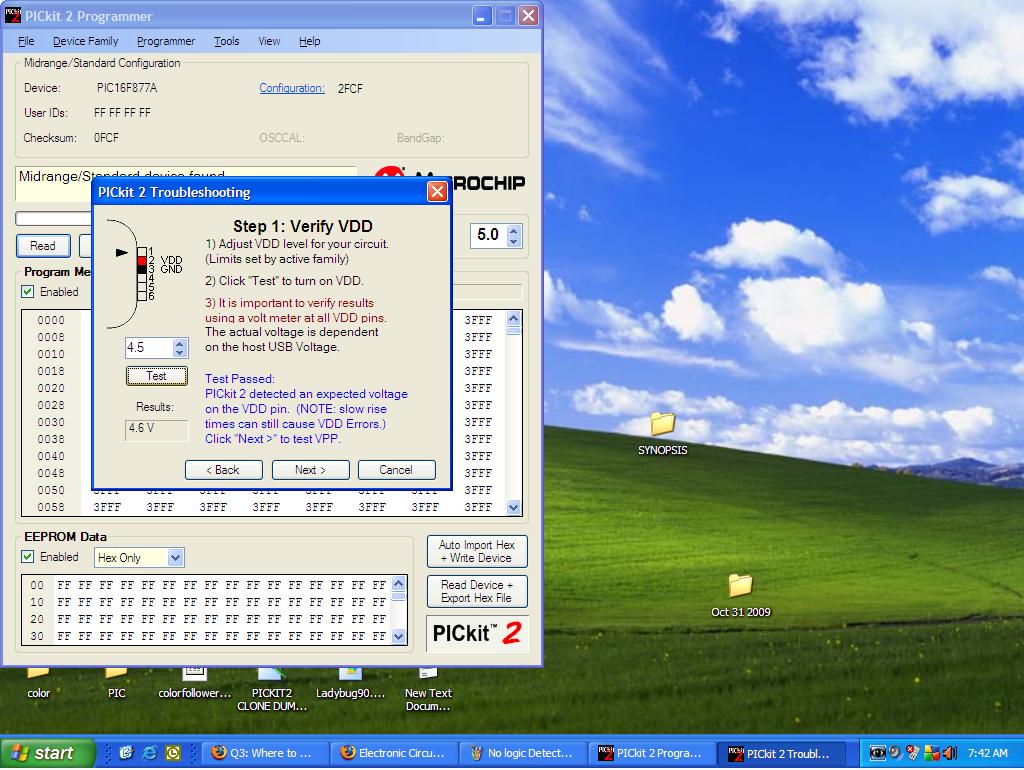This screenshot has height=770, width=1024.
Task: Decrease the 4.5 voltage in the Troubleshooting dialog
Action: (180, 353)
